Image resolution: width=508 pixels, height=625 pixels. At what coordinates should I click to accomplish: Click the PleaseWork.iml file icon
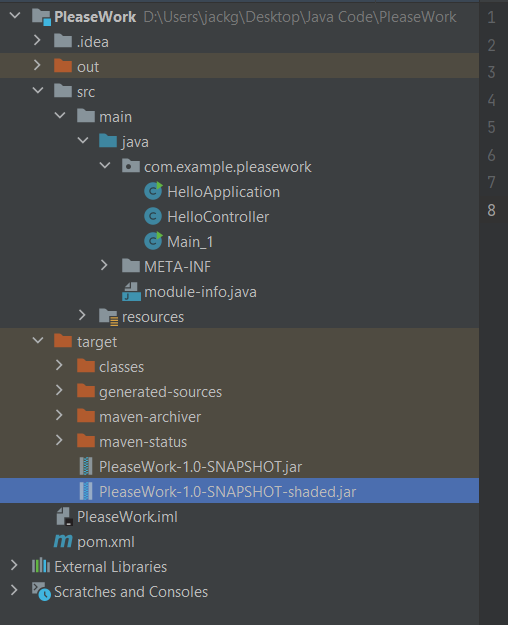tap(64, 517)
